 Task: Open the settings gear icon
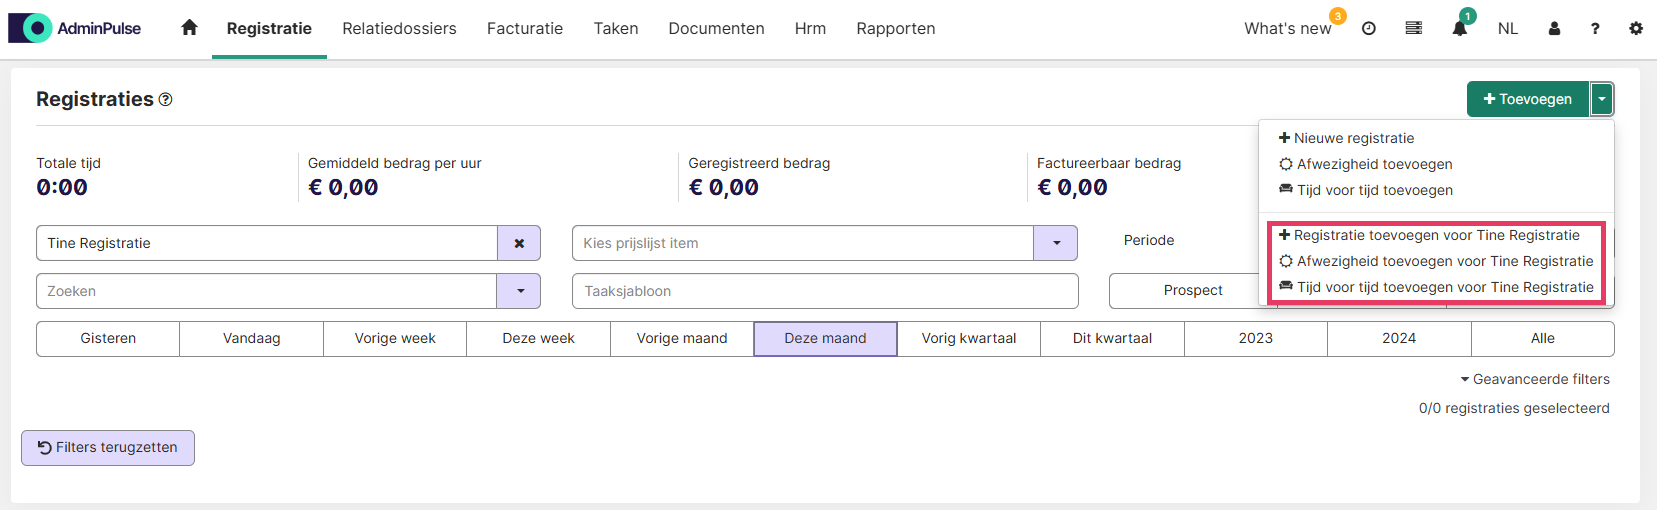coord(1636,29)
